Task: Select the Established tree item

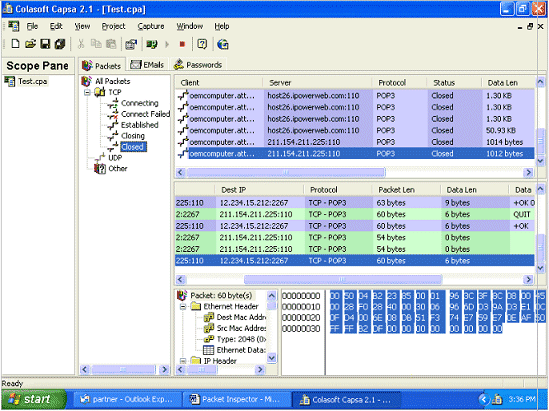Action: point(140,125)
